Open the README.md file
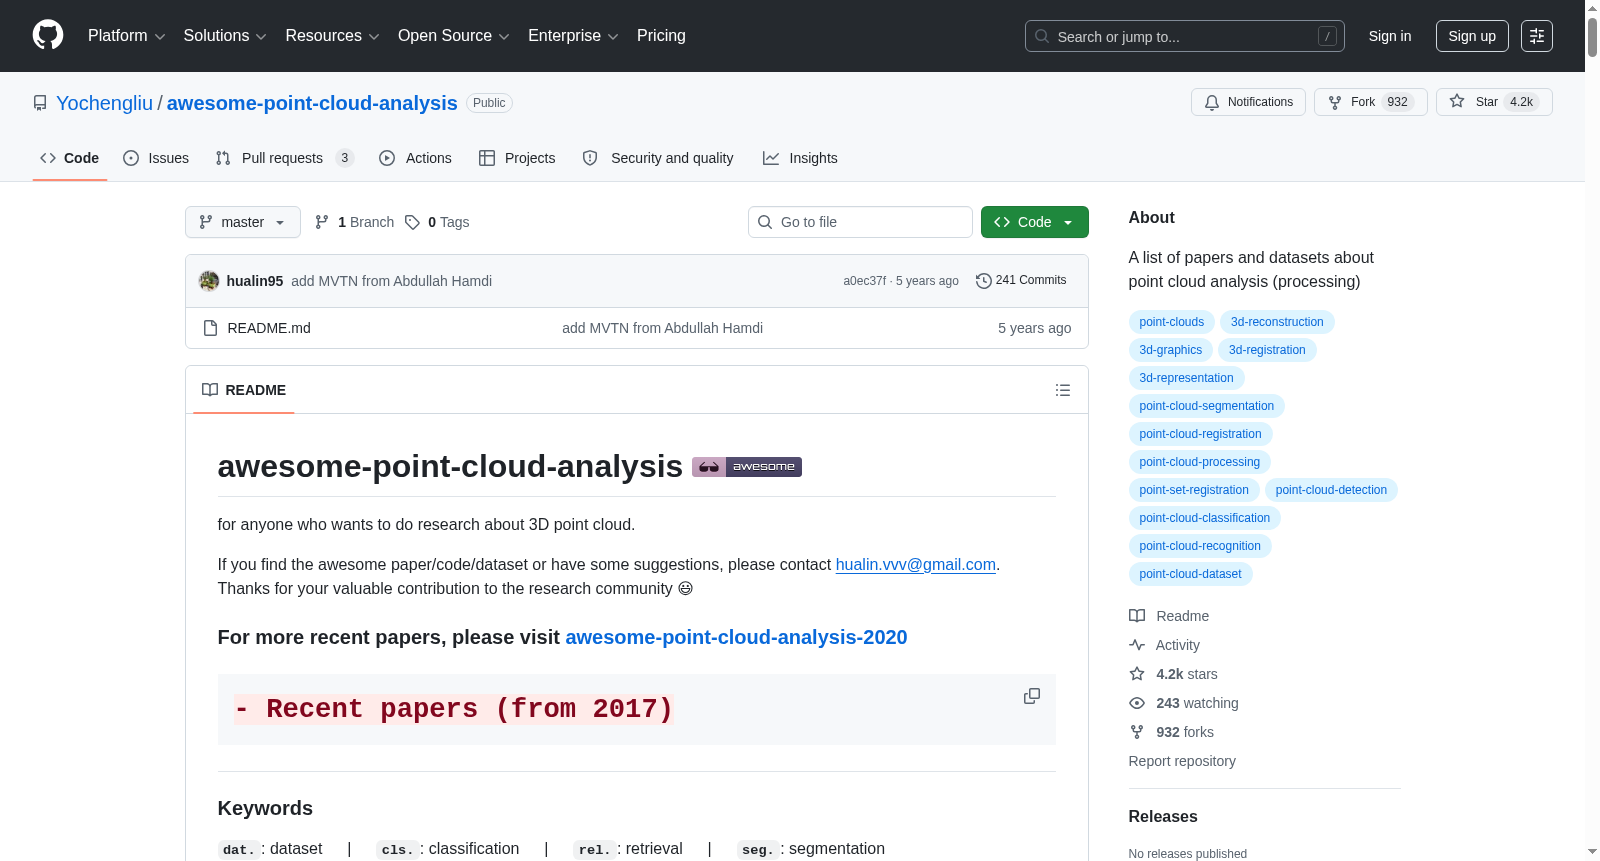The image size is (1600, 861). 269,328
